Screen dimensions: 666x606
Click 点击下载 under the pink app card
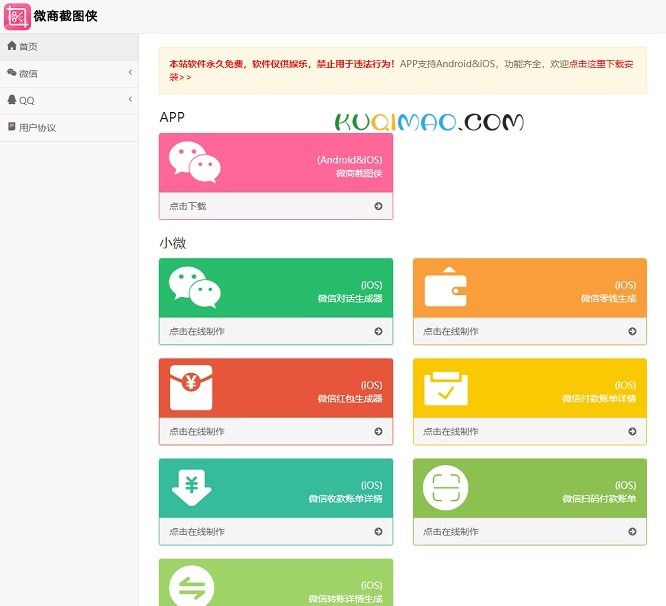pos(188,206)
